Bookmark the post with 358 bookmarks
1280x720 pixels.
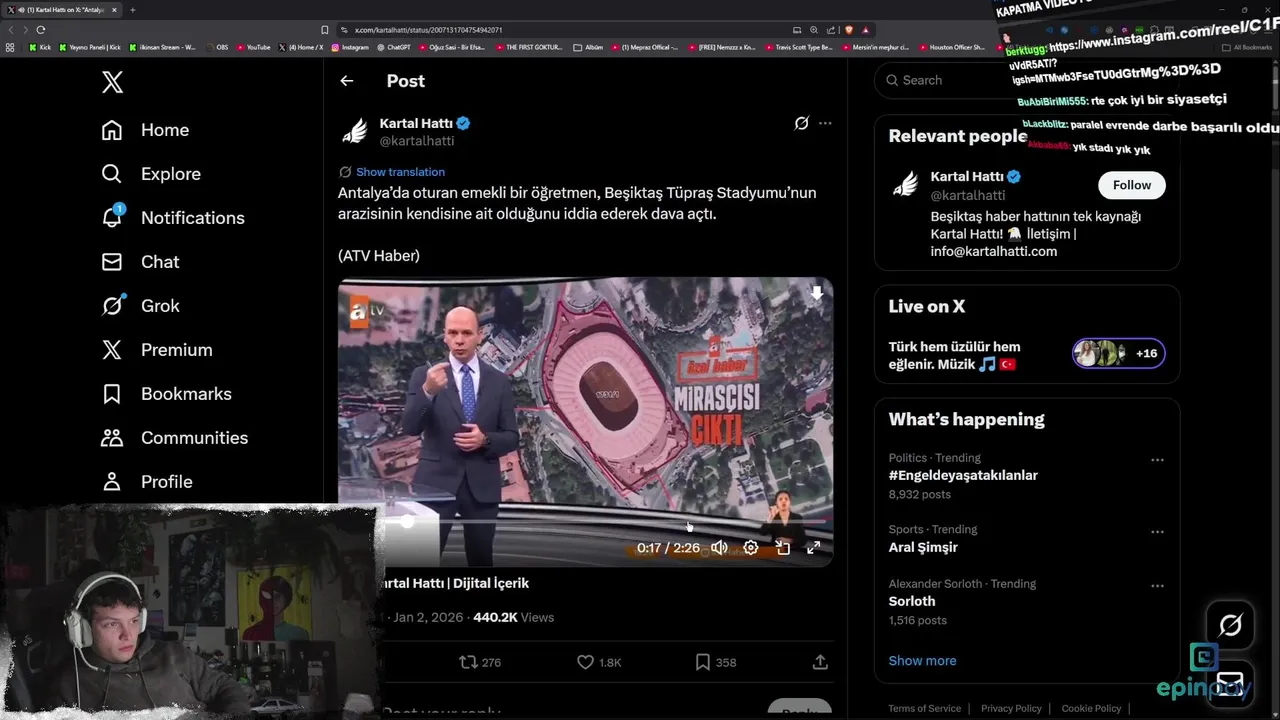(x=716, y=662)
